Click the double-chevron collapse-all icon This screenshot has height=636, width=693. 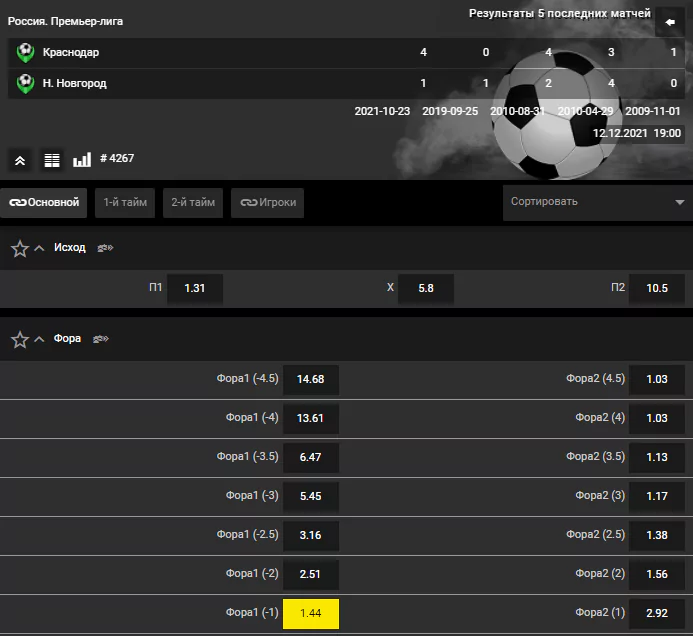20,160
